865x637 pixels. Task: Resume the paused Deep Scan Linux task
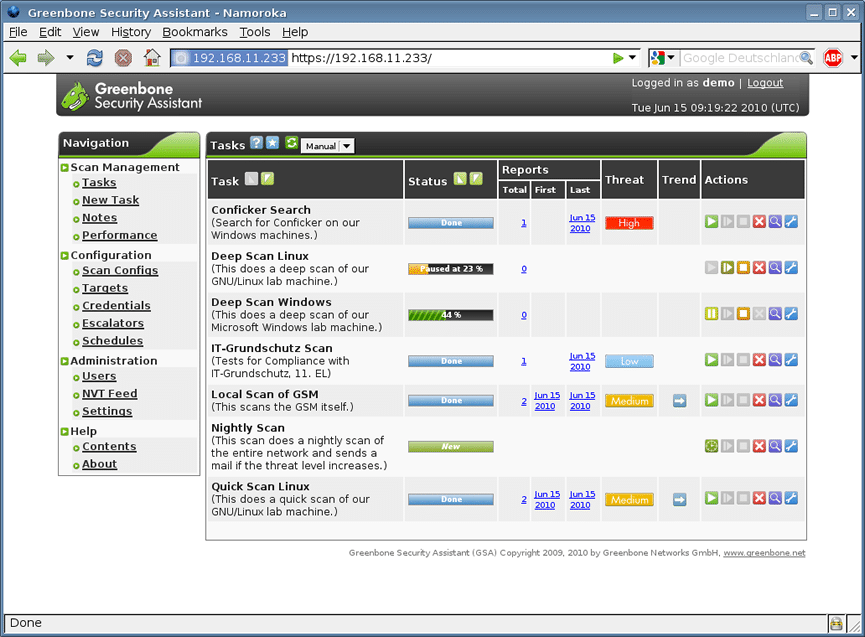tap(727, 268)
